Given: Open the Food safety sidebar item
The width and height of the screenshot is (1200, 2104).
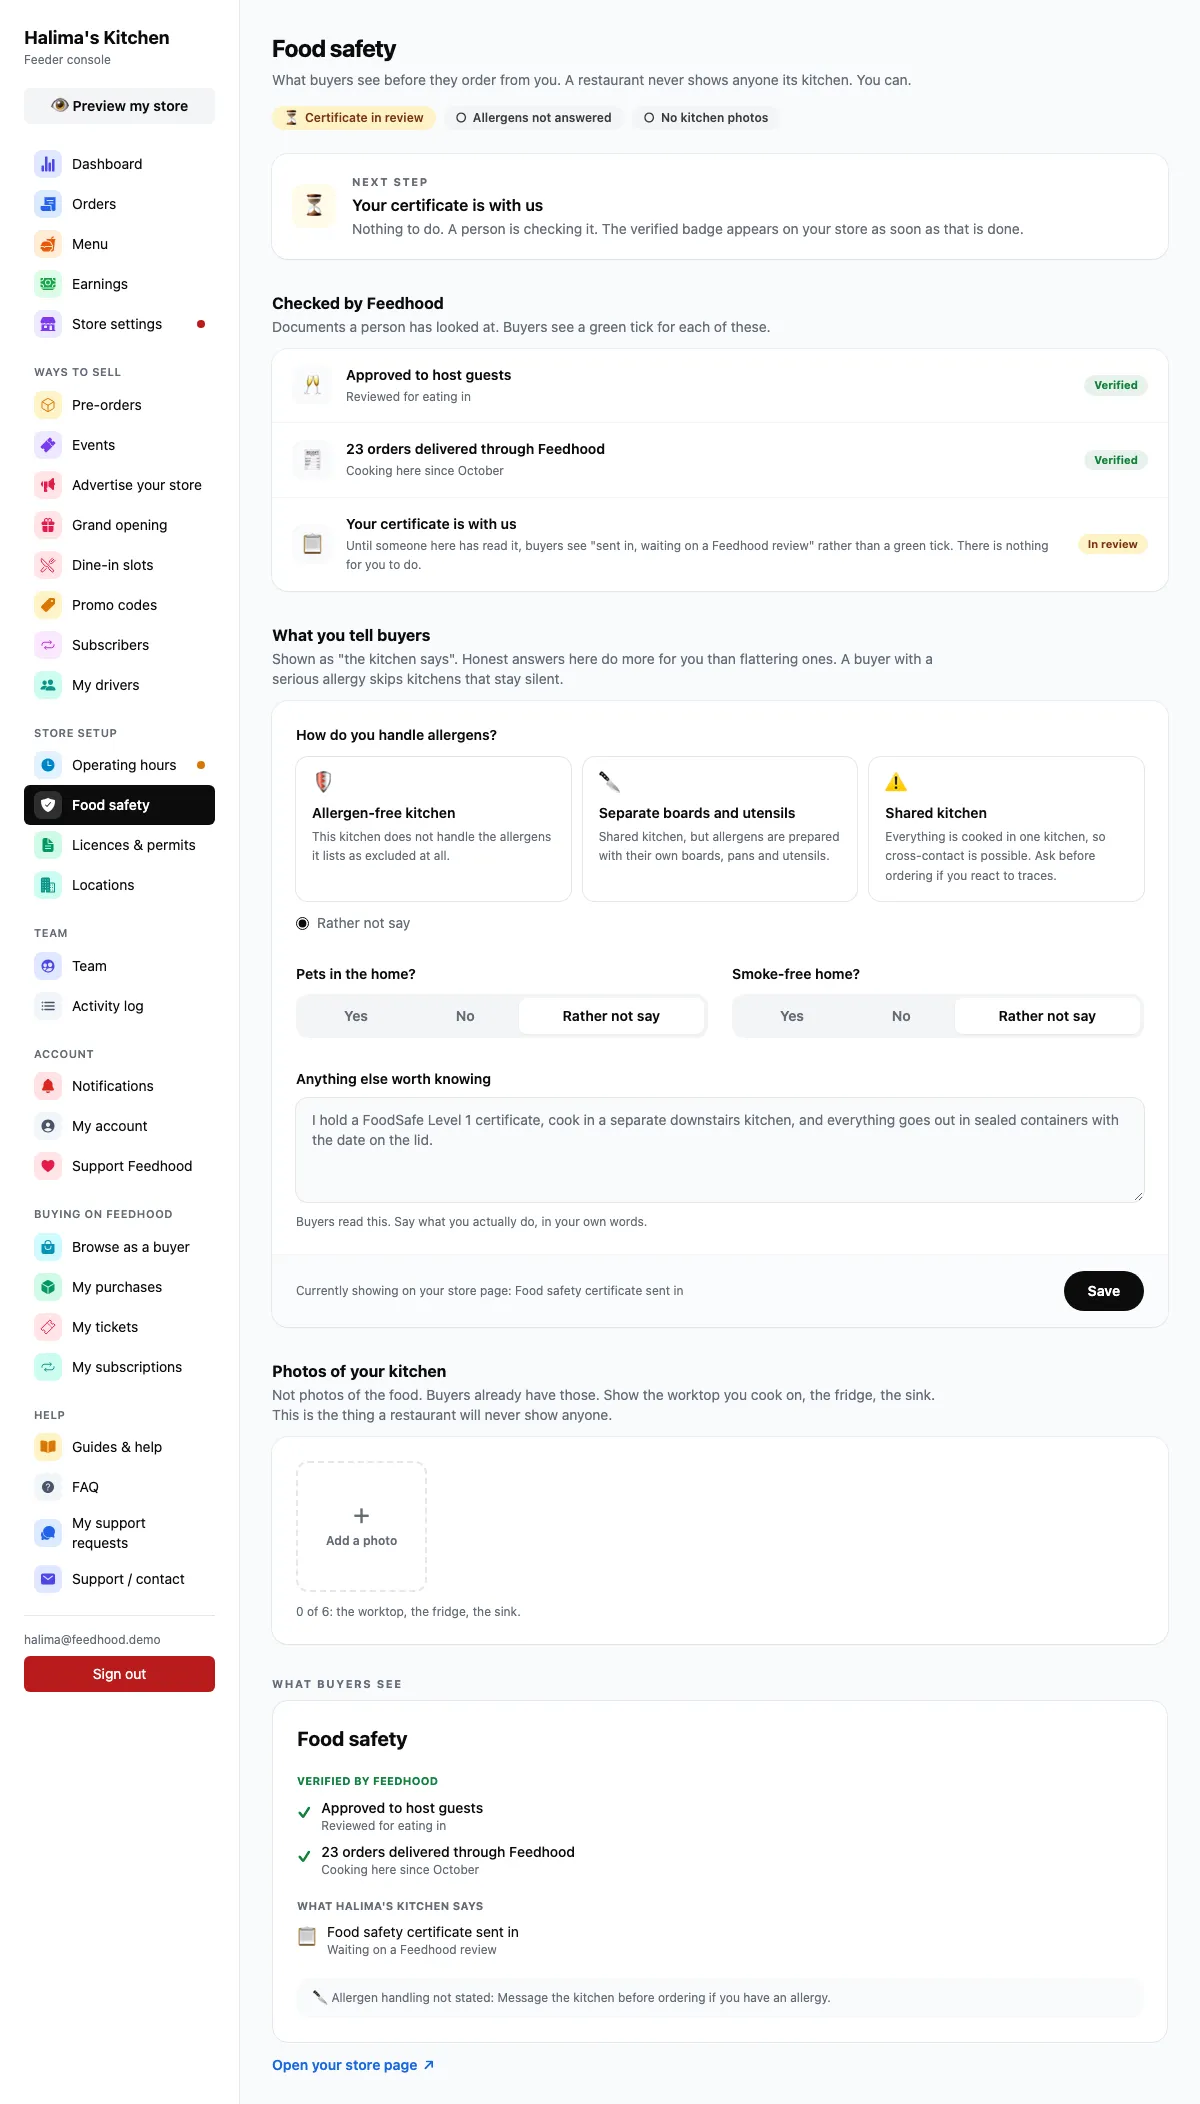Looking at the screenshot, I should pos(119,805).
